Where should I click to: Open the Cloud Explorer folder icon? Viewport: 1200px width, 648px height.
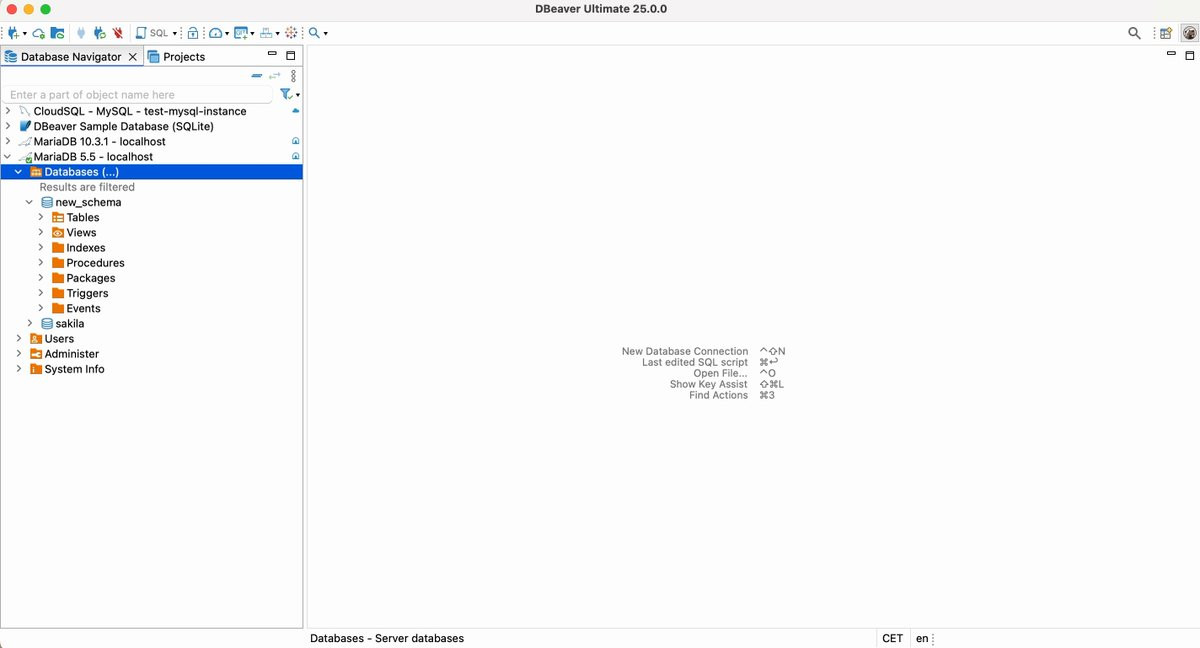(57, 33)
